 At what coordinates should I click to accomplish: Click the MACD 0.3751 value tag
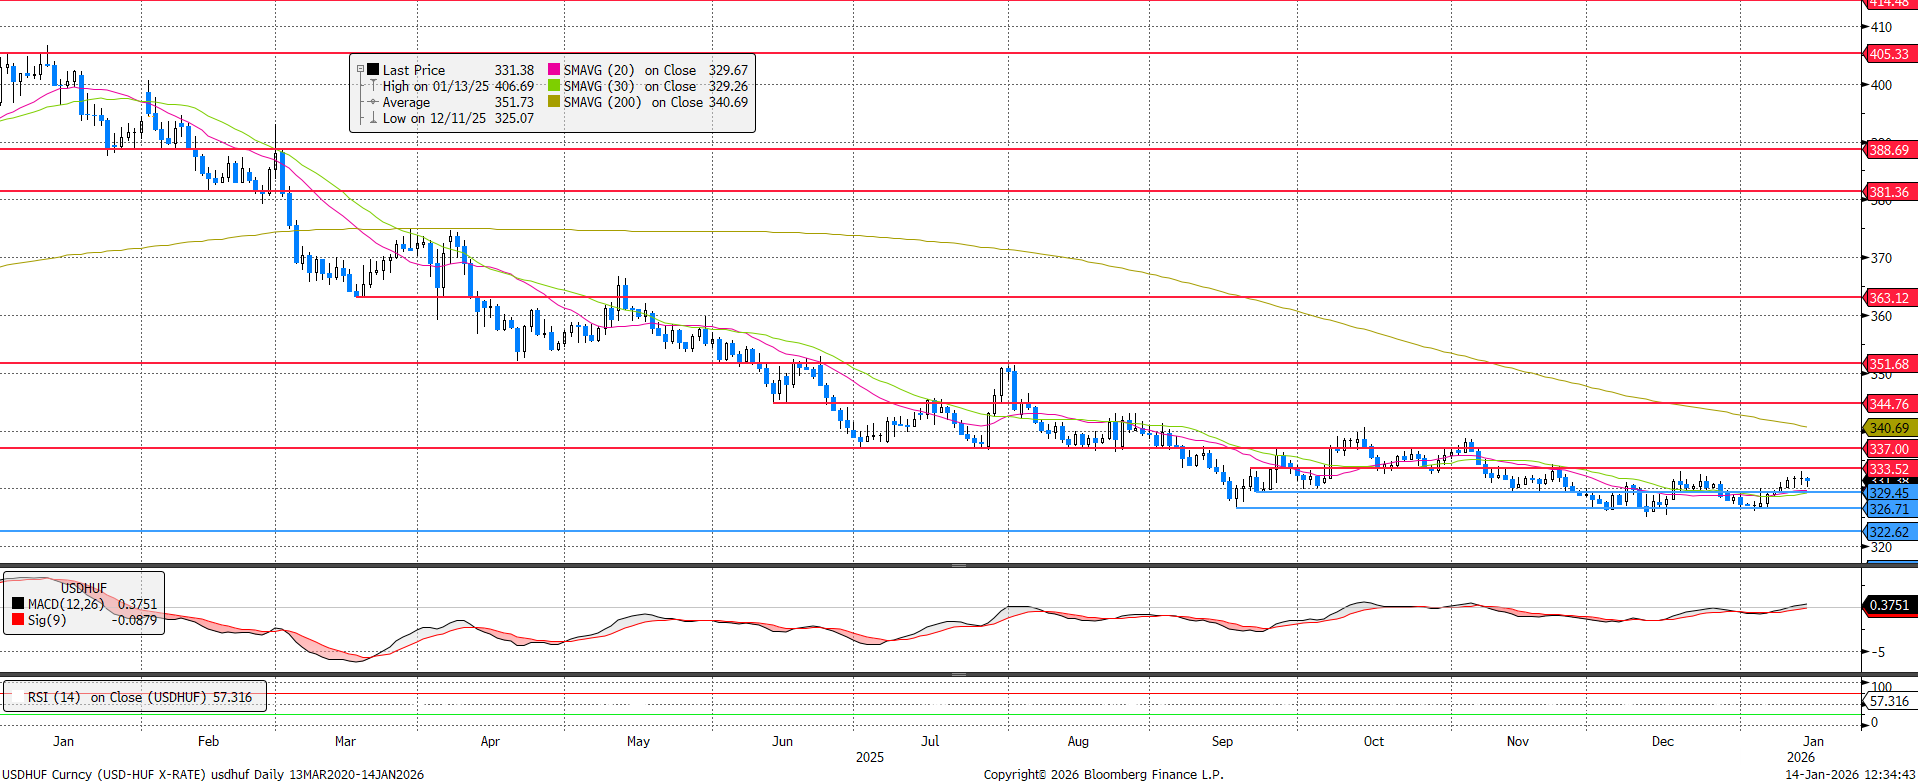coord(1889,605)
